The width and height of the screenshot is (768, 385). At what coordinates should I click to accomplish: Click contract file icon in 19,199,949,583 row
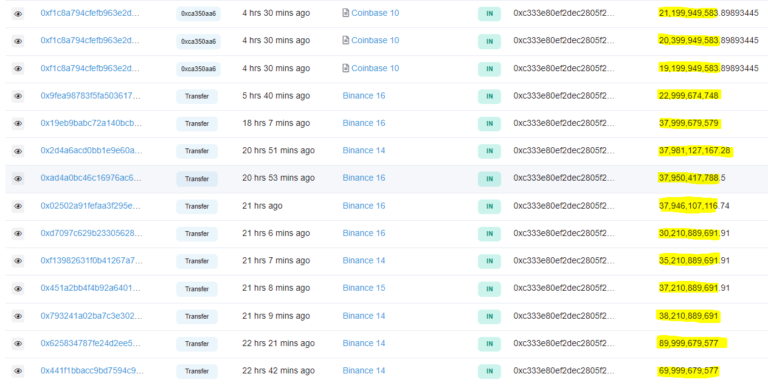click(345, 68)
